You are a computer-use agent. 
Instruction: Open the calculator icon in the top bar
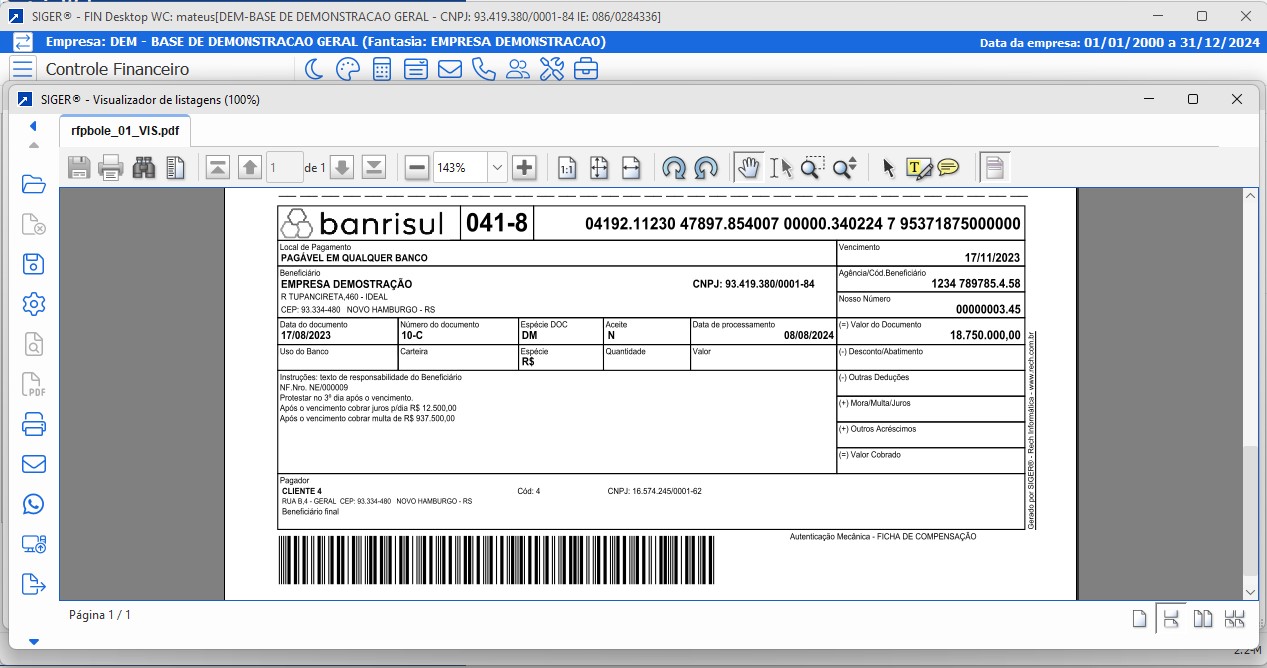coord(381,69)
